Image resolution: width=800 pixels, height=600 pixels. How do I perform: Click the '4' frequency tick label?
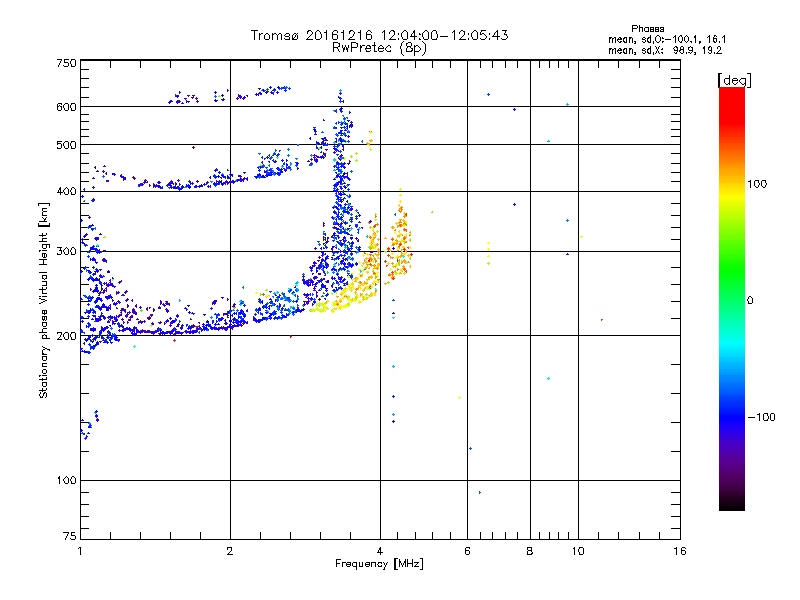coord(380,551)
